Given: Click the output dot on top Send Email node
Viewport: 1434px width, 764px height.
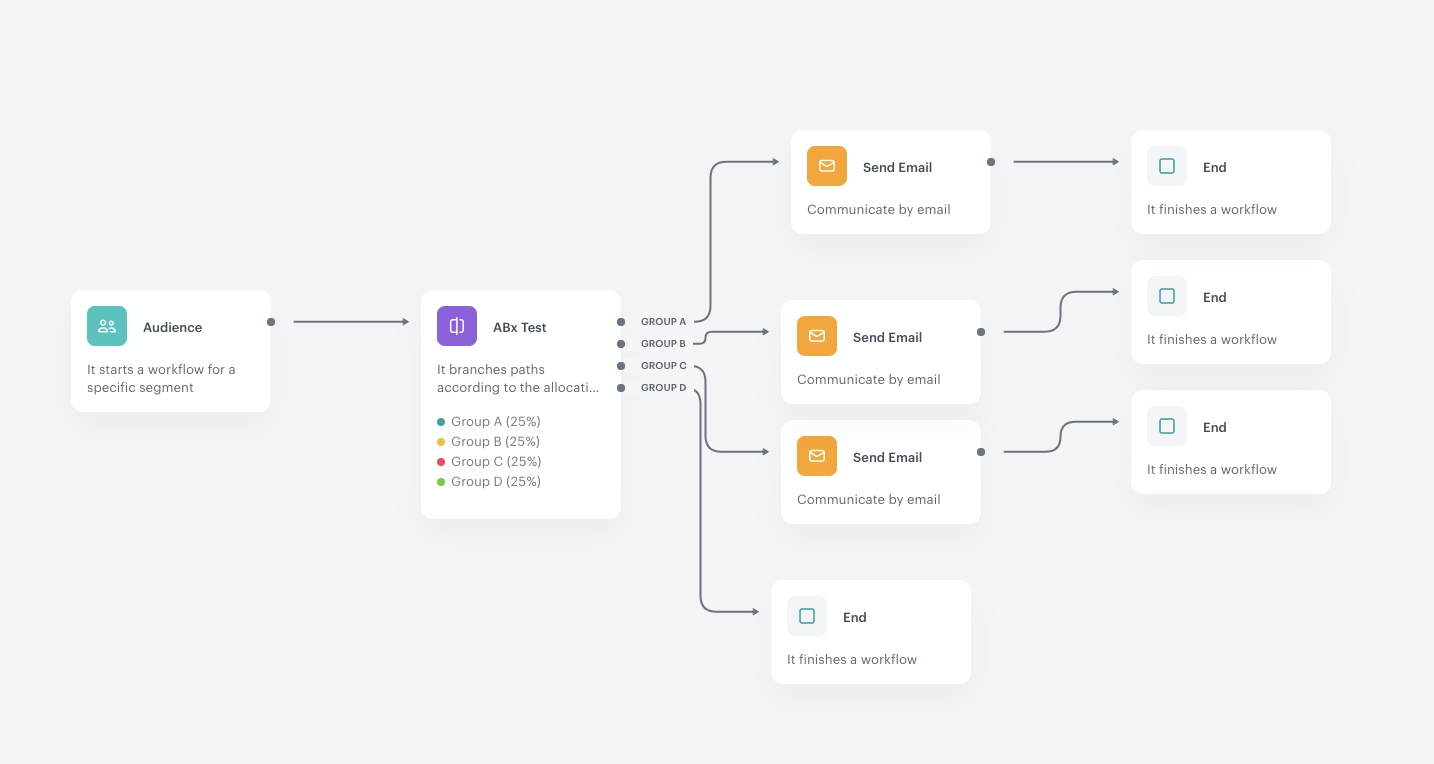Looking at the screenshot, I should click(990, 161).
